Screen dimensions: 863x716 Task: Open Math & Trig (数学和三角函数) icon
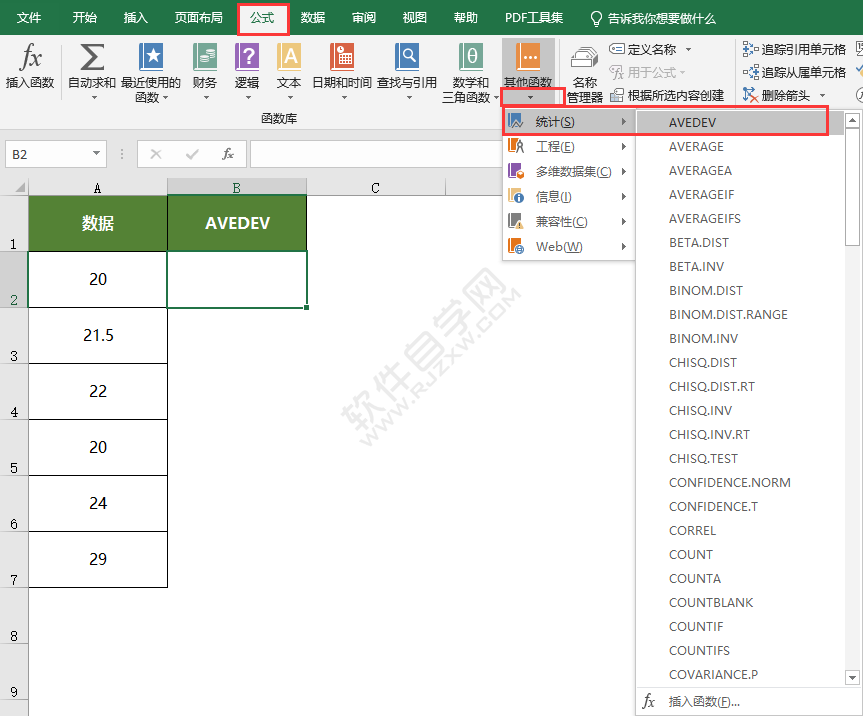click(x=471, y=57)
